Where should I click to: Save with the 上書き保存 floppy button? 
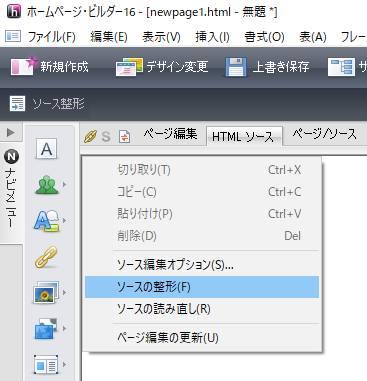click(268, 66)
